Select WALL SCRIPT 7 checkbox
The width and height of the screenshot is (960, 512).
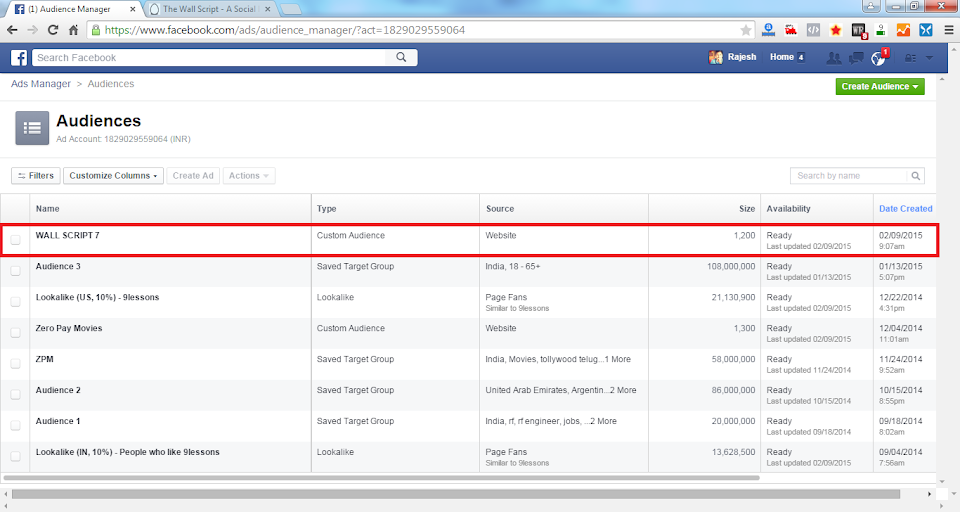point(15,239)
